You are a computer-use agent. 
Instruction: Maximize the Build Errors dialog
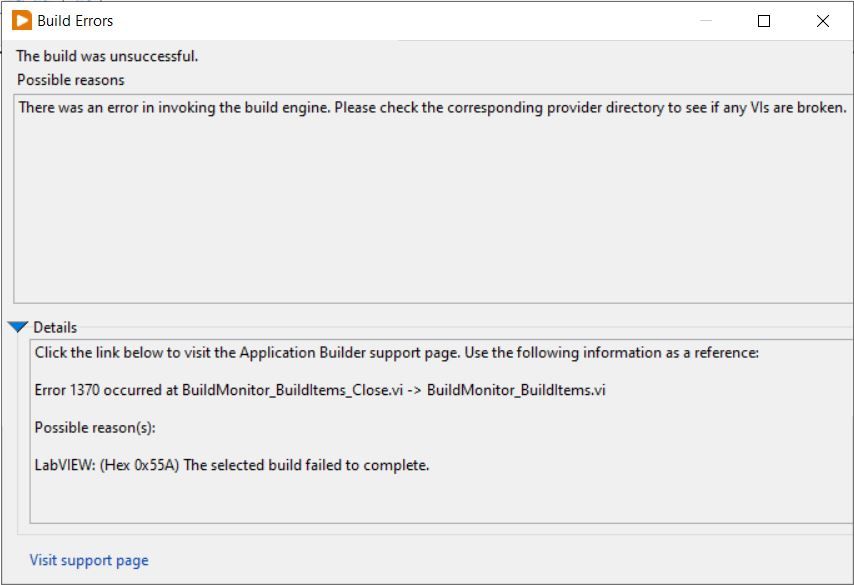[763, 20]
